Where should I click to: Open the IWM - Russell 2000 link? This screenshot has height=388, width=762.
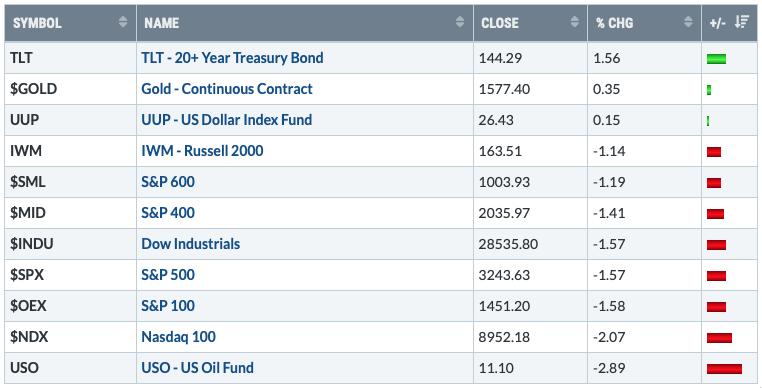(202, 151)
